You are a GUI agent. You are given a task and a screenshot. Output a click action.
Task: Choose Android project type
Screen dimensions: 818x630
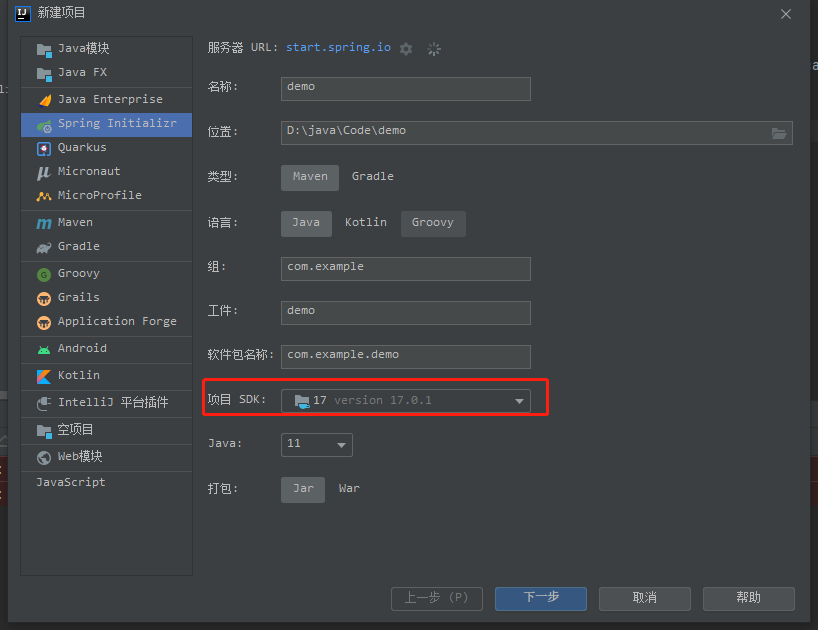tap(106, 349)
